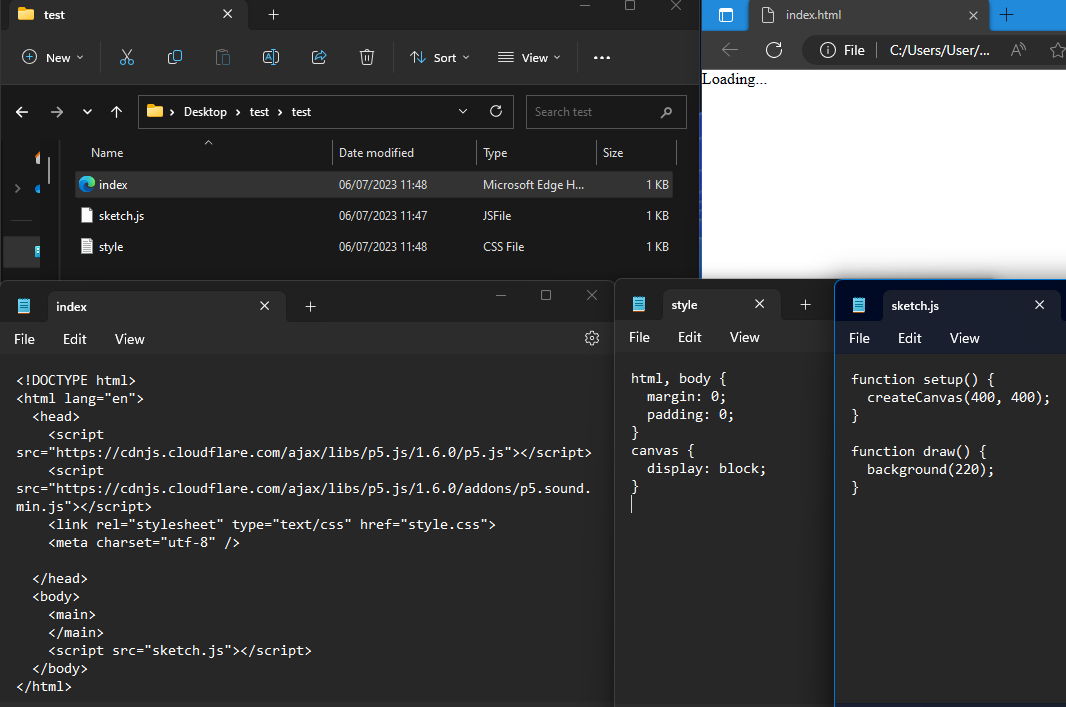Select the index file in File Explorer
The image size is (1066, 707).
click(374, 185)
